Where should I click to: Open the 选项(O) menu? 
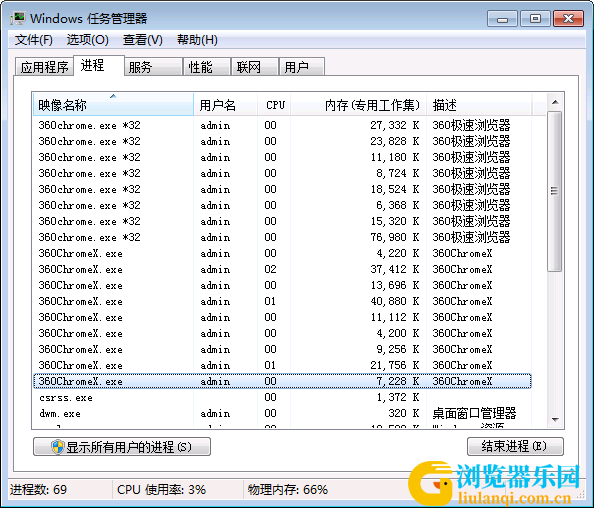(88, 40)
